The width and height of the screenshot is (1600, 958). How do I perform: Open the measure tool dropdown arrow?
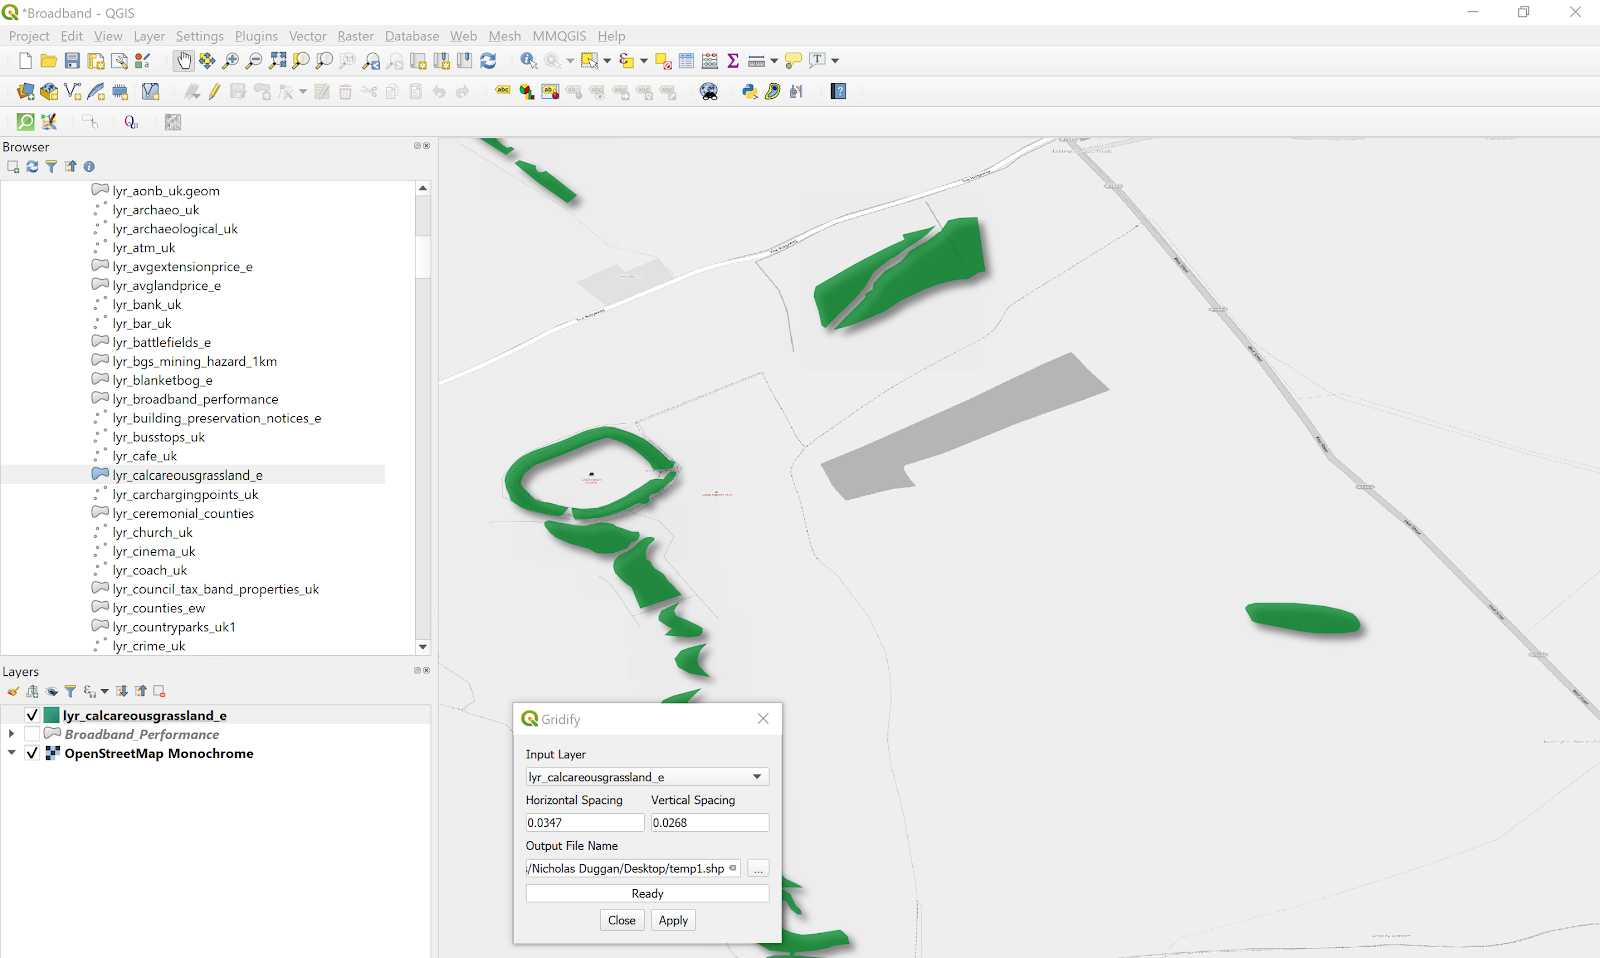pos(774,61)
